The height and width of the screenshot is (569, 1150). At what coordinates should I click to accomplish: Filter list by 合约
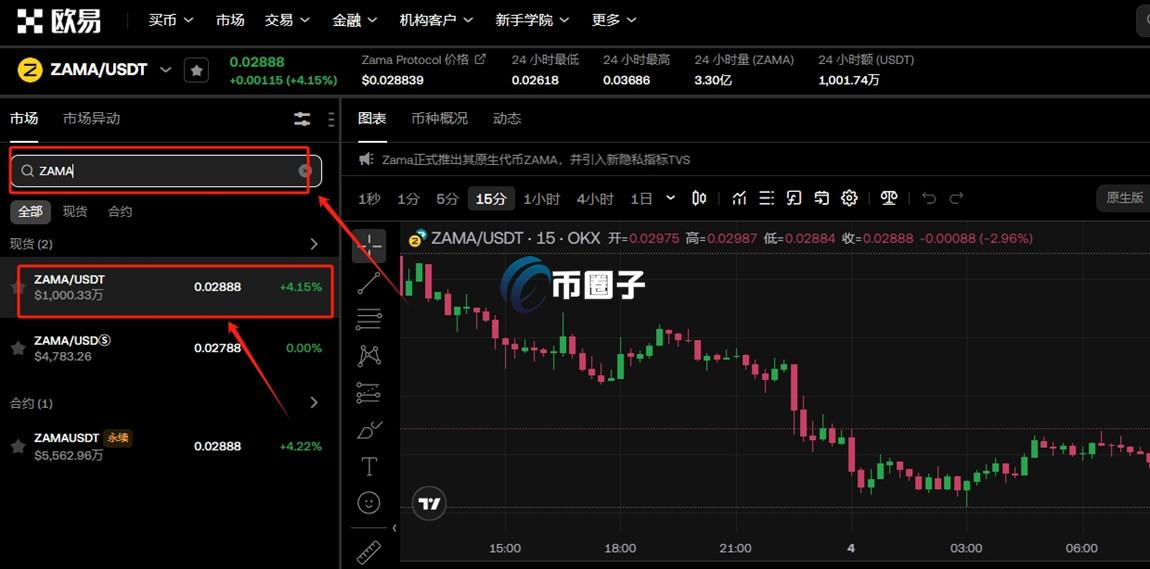pos(120,212)
